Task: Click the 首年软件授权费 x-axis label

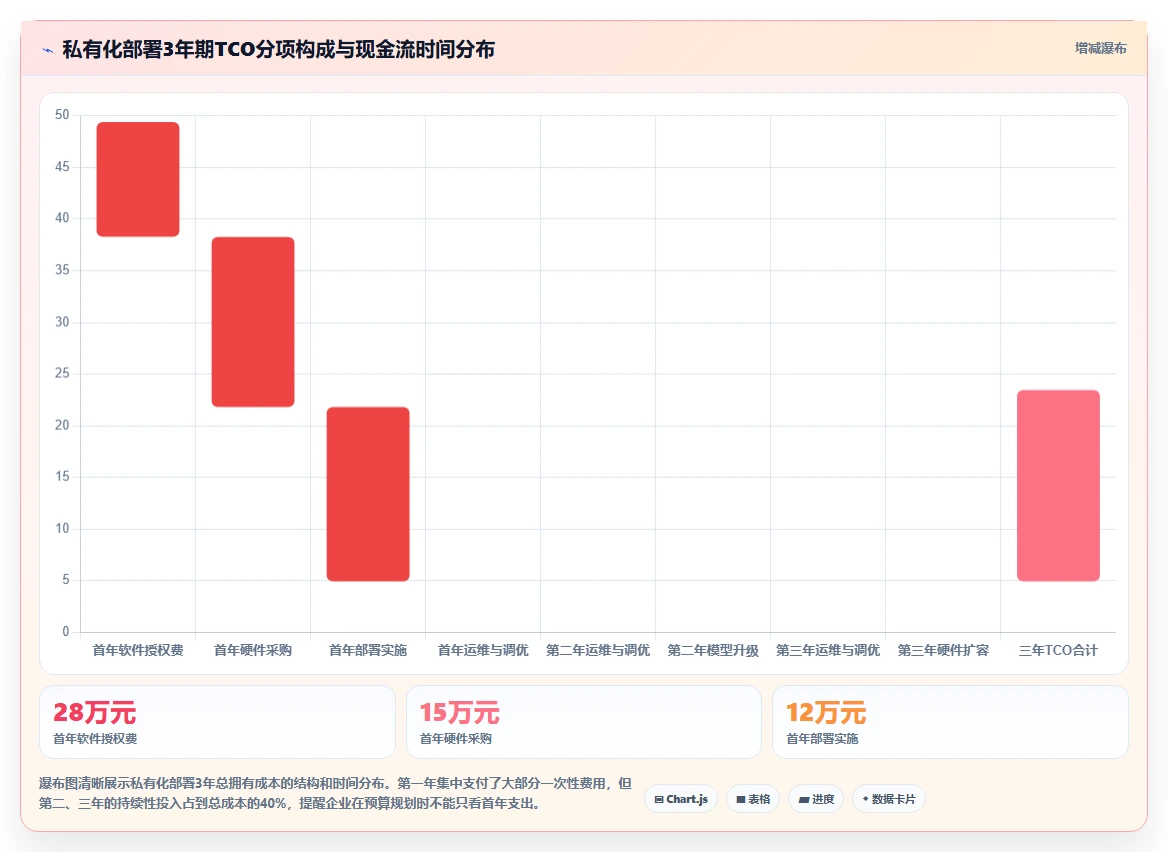Action: coord(138,650)
